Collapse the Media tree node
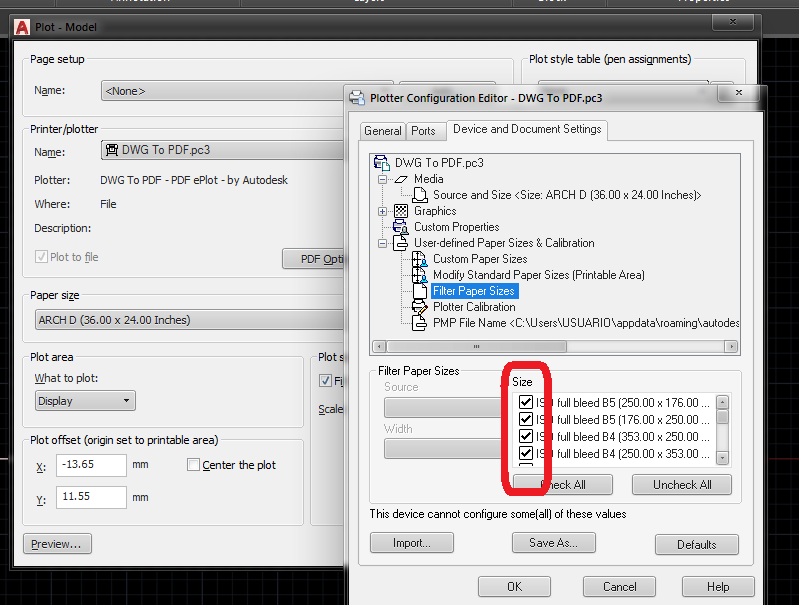 pyautogui.click(x=382, y=179)
